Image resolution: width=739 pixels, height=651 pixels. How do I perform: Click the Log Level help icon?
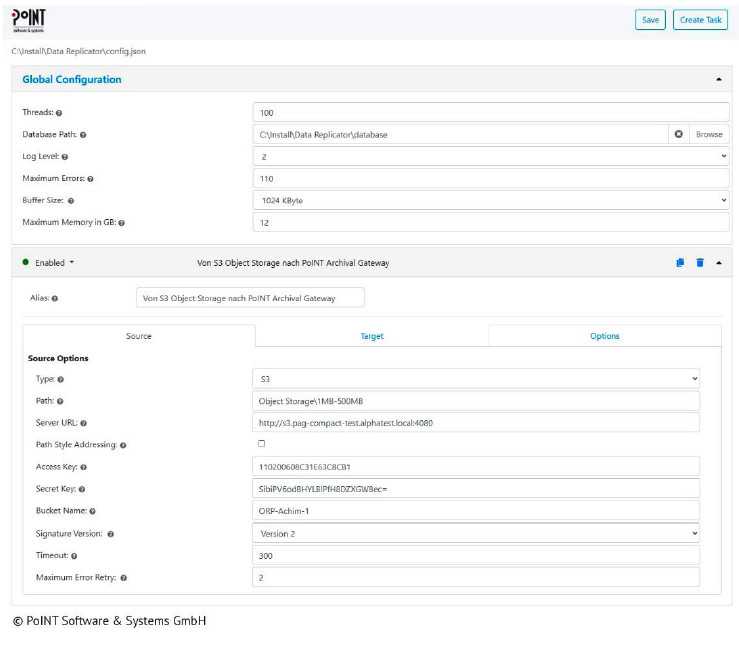[65, 157]
